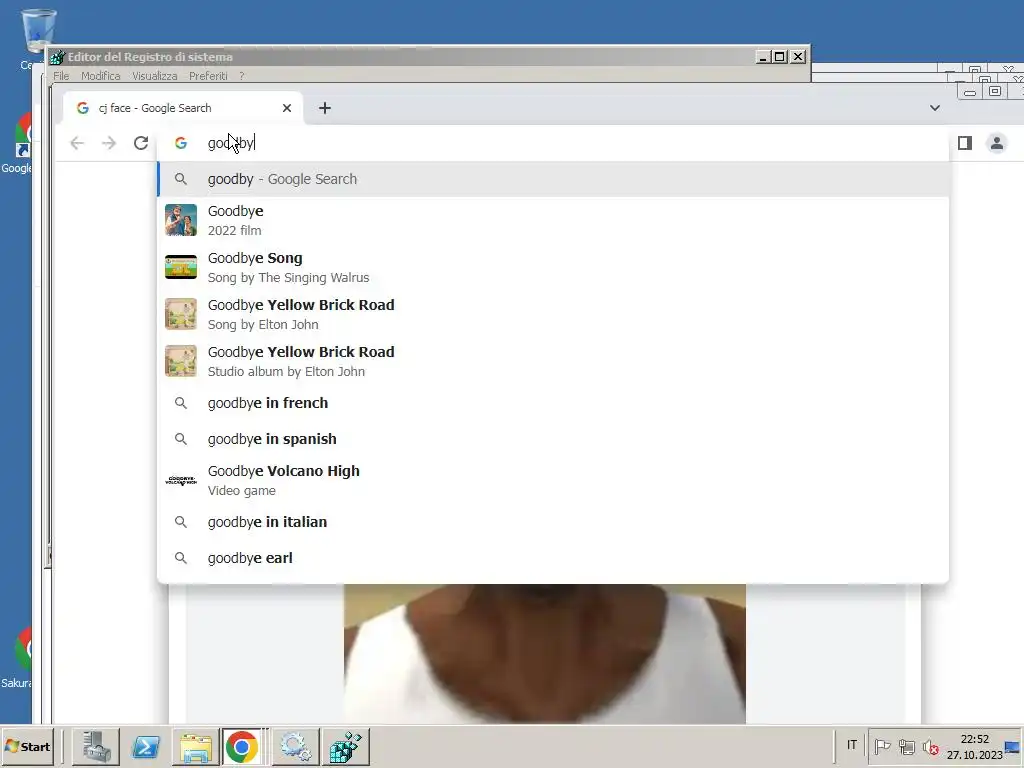Image resolution: width=1024 pixels, height=768 pixels.
Task: Click the search icon beside 'goodbye in french'
Action: (181, 403)
